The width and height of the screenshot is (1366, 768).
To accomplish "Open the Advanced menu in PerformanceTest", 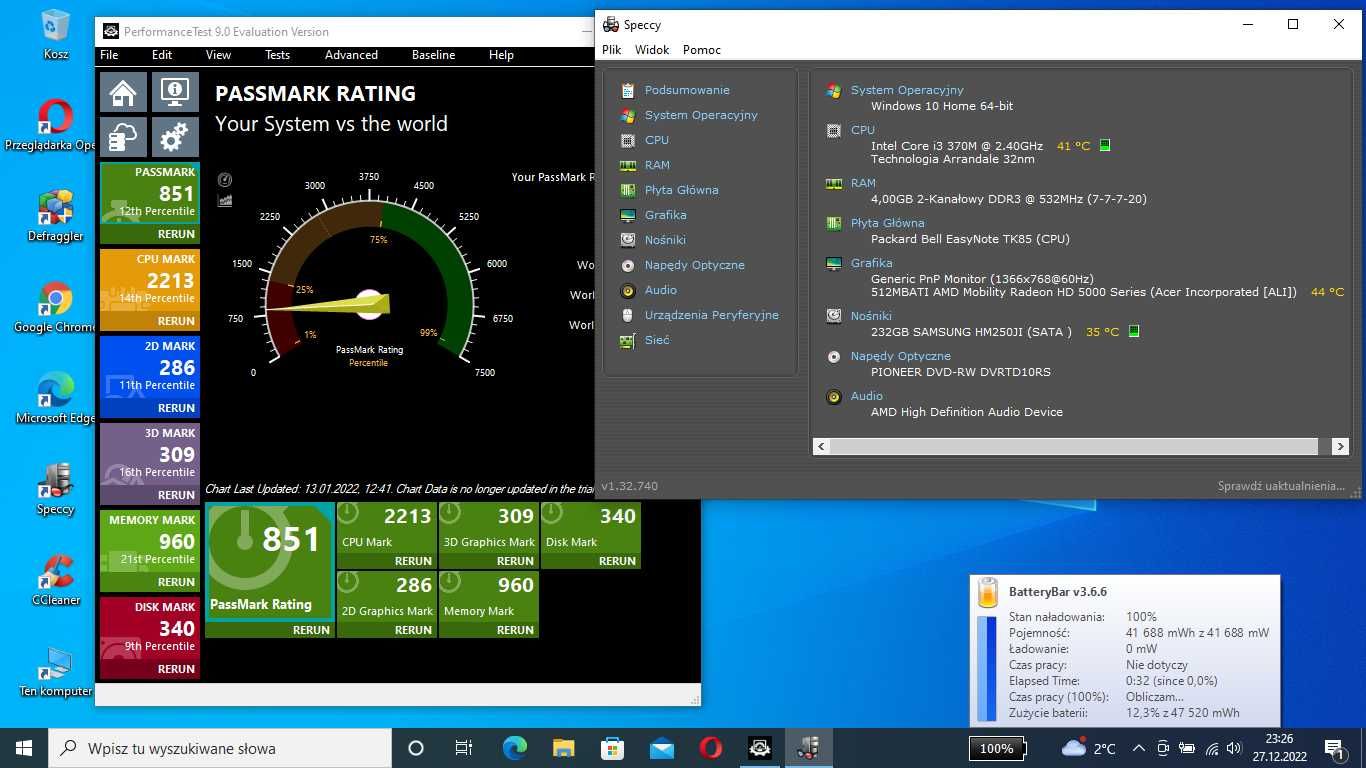I will click(x=351, y=55).
